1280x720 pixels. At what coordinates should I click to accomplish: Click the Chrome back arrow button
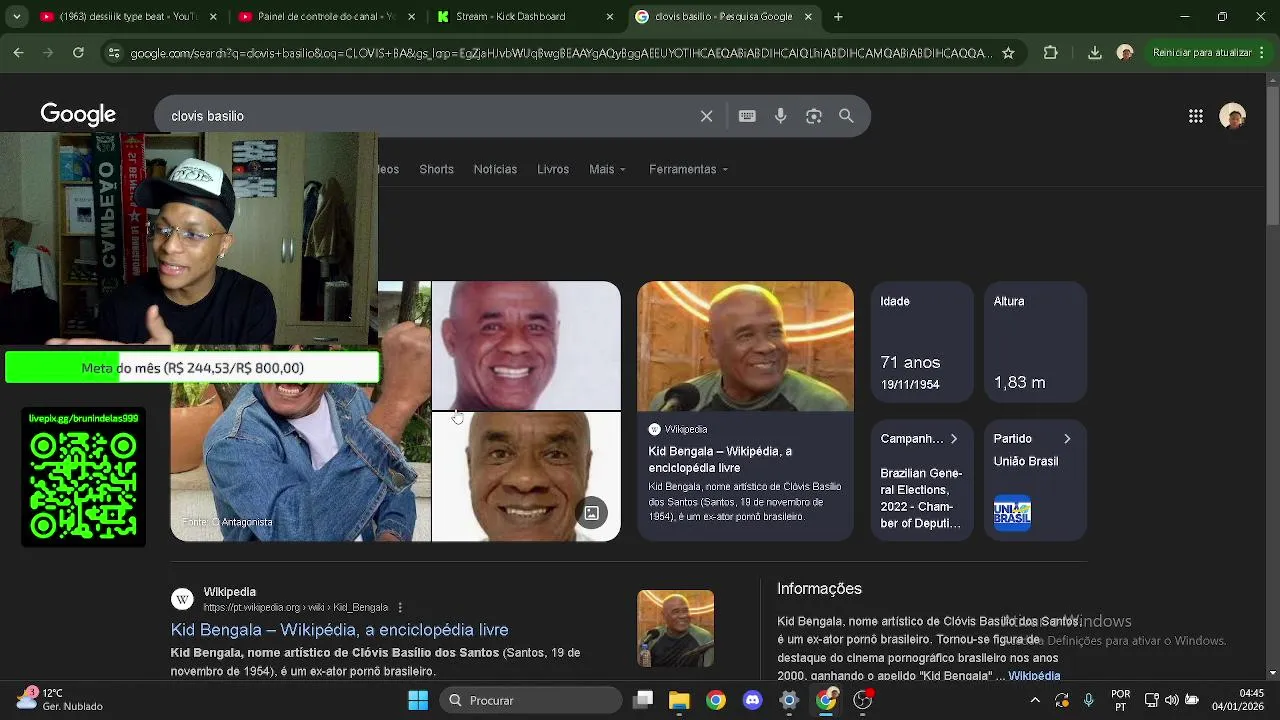18,53
